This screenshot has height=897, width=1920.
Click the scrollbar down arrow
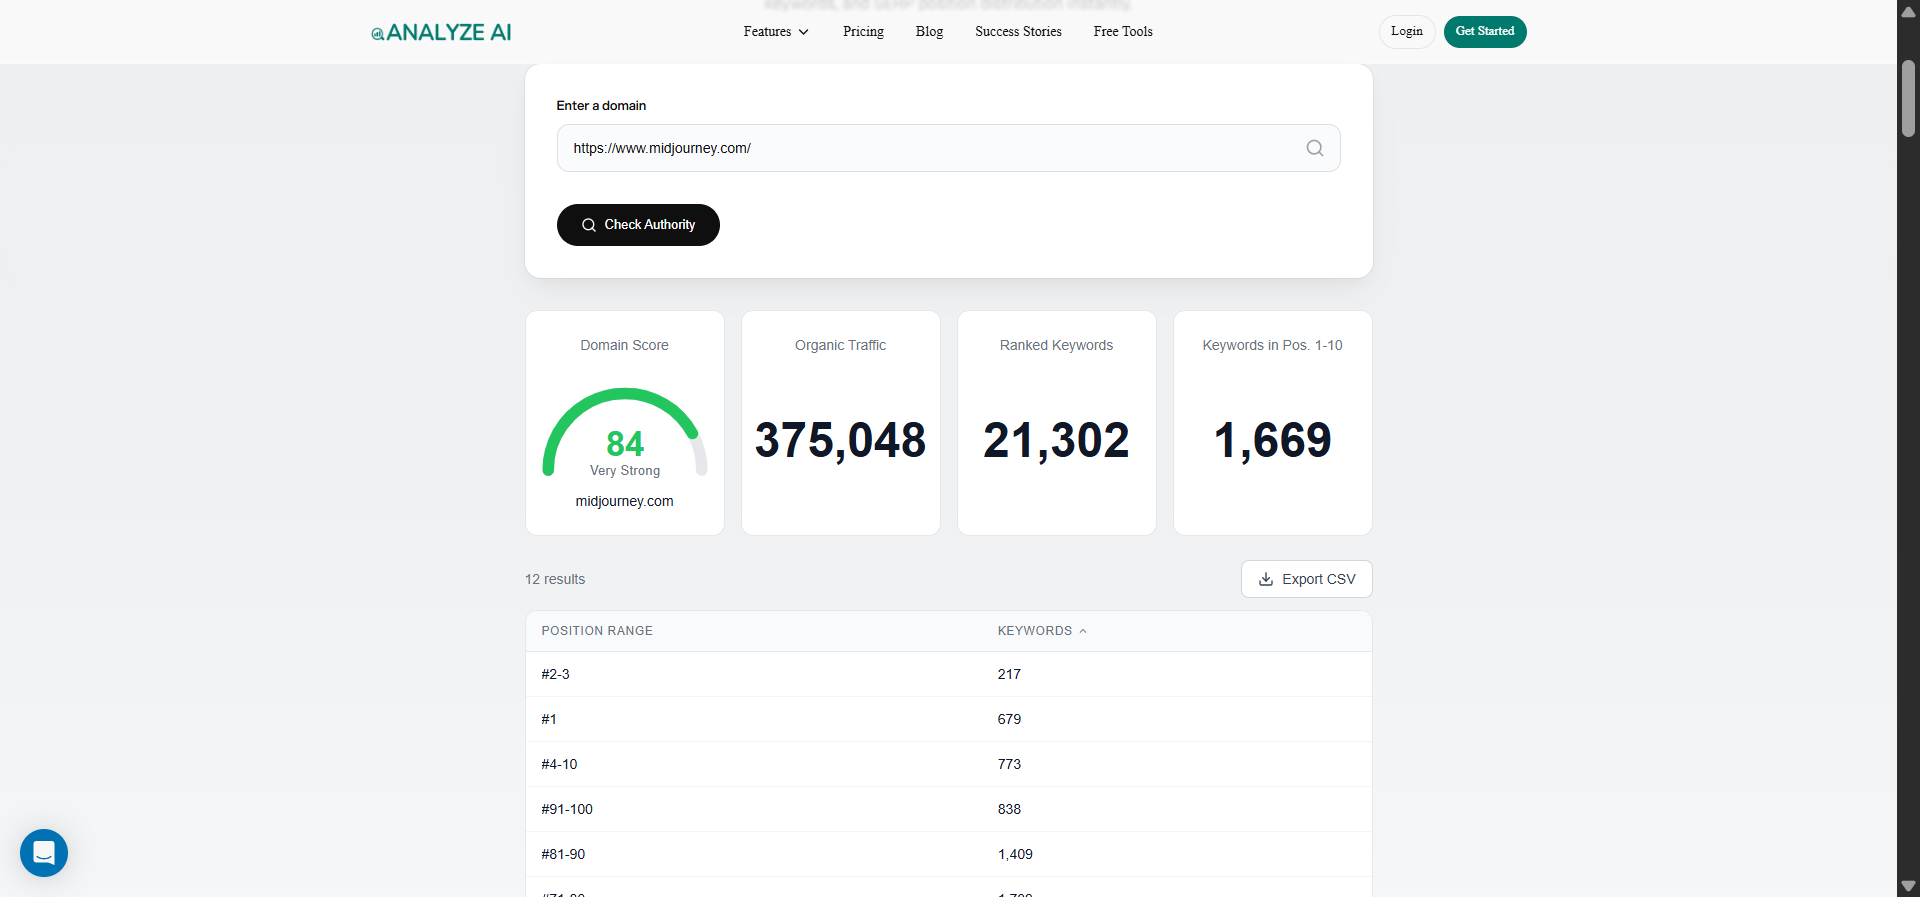tap(1908, 886)
